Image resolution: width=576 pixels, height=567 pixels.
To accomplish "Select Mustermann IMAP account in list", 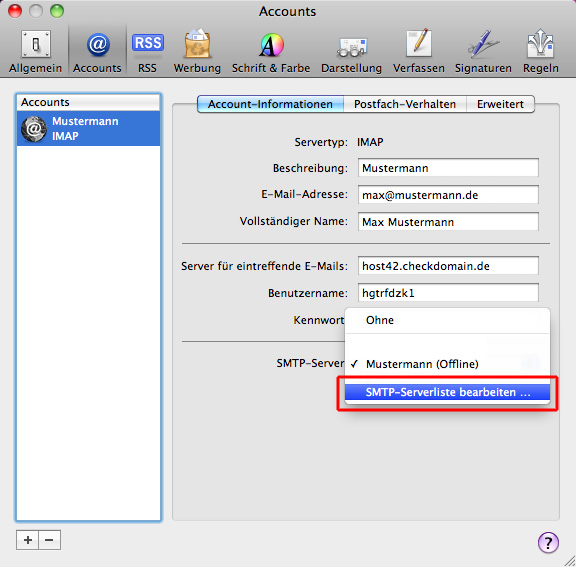I will point(89,129).
